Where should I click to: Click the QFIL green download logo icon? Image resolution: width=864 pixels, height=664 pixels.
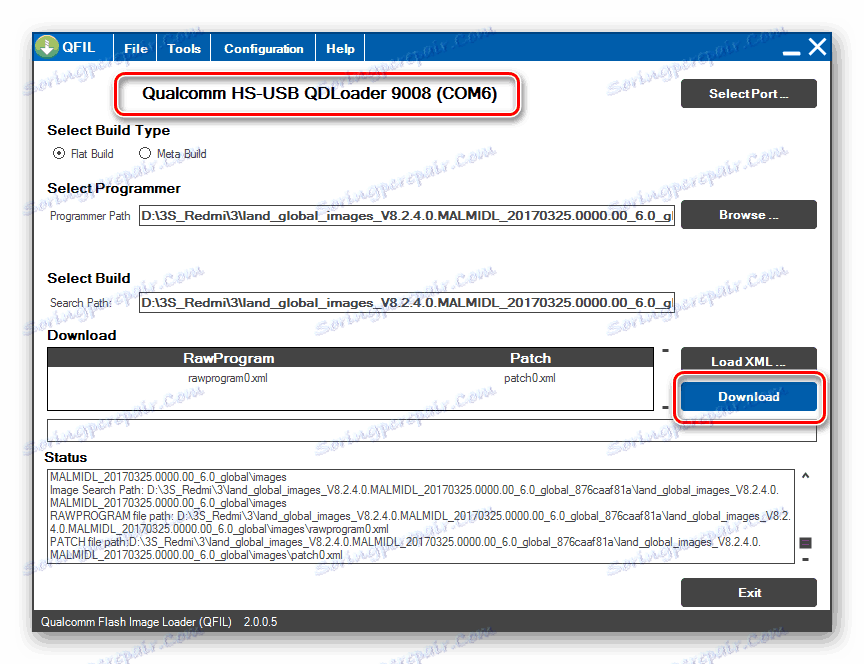click(x=47, y=47)
